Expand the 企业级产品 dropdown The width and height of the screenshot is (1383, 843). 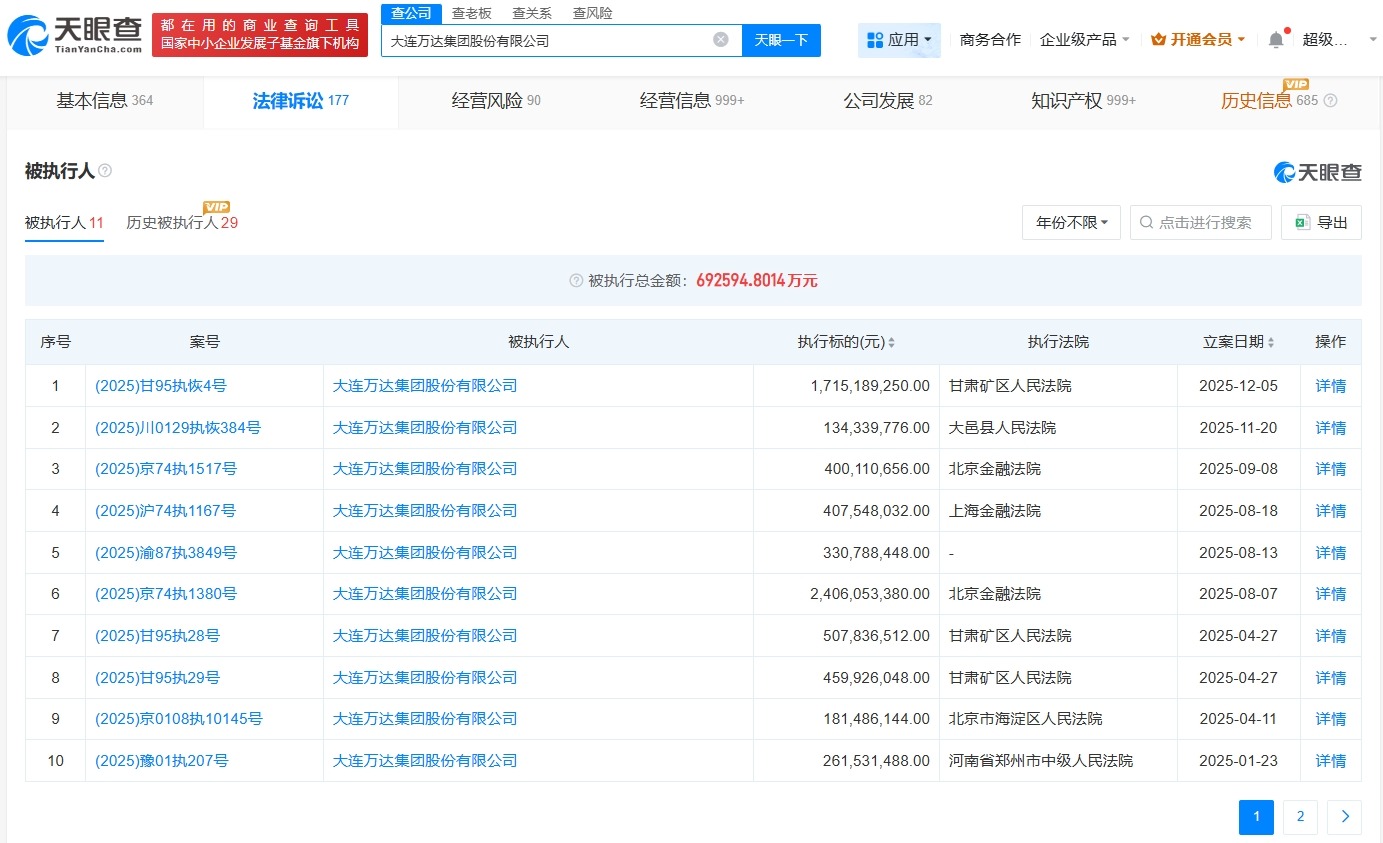tap(1084, 38)
